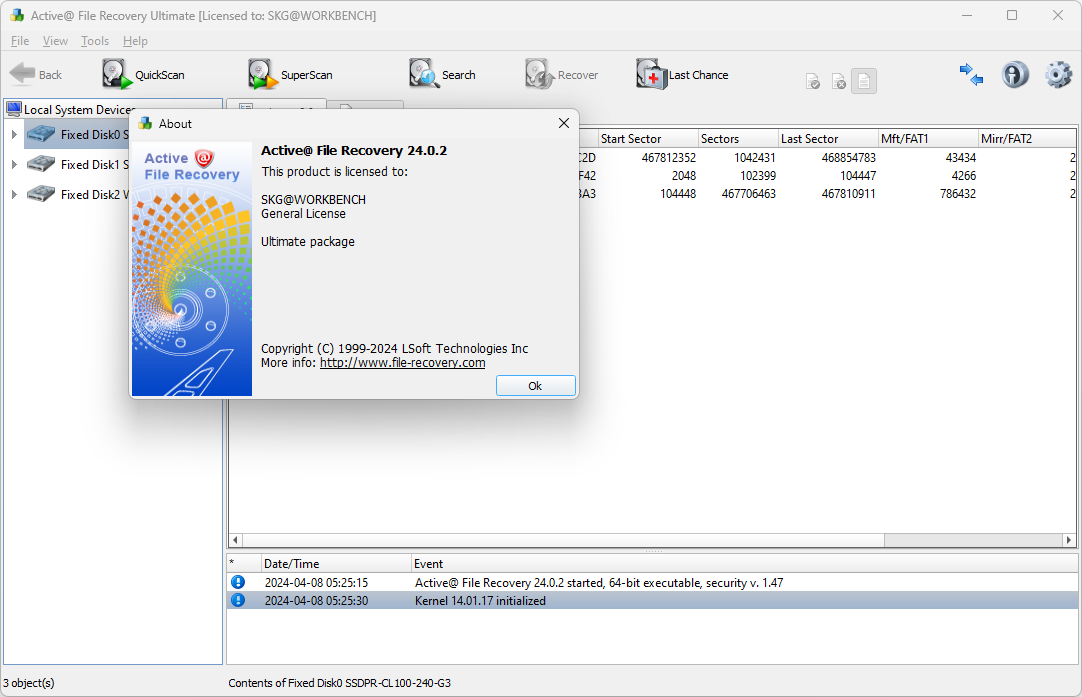The height and width of the screenshot is (697, 1082).
Task: Click the Mft/FAT1 value 786432
Action: pos(957,193)
